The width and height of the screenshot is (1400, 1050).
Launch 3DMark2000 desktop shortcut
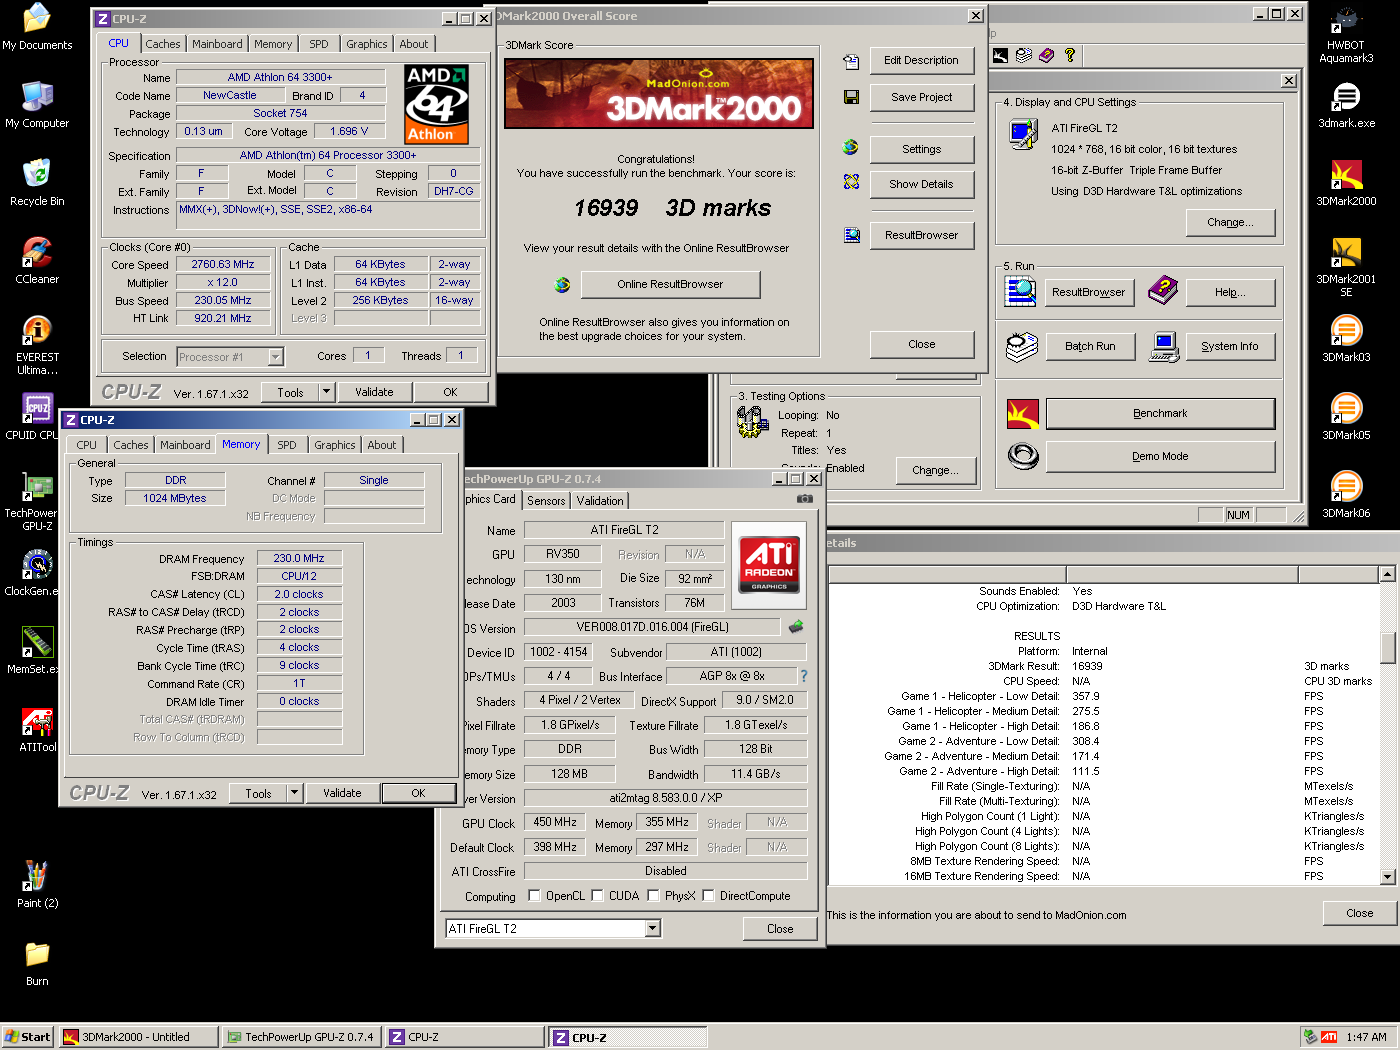pyautogui.click(x=1346, y=183)
